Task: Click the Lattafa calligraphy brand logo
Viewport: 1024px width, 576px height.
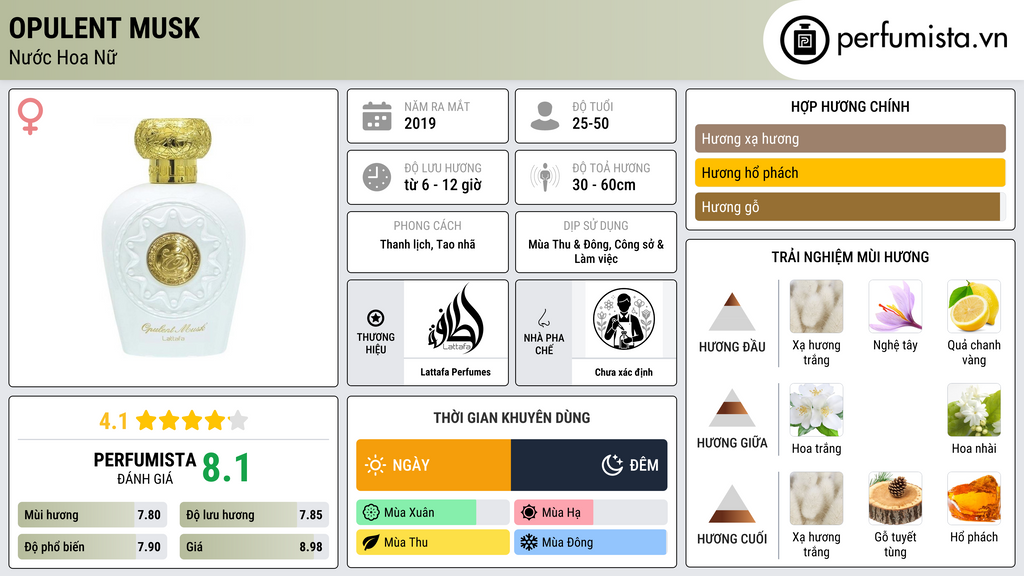Action: tap(455, 319)
